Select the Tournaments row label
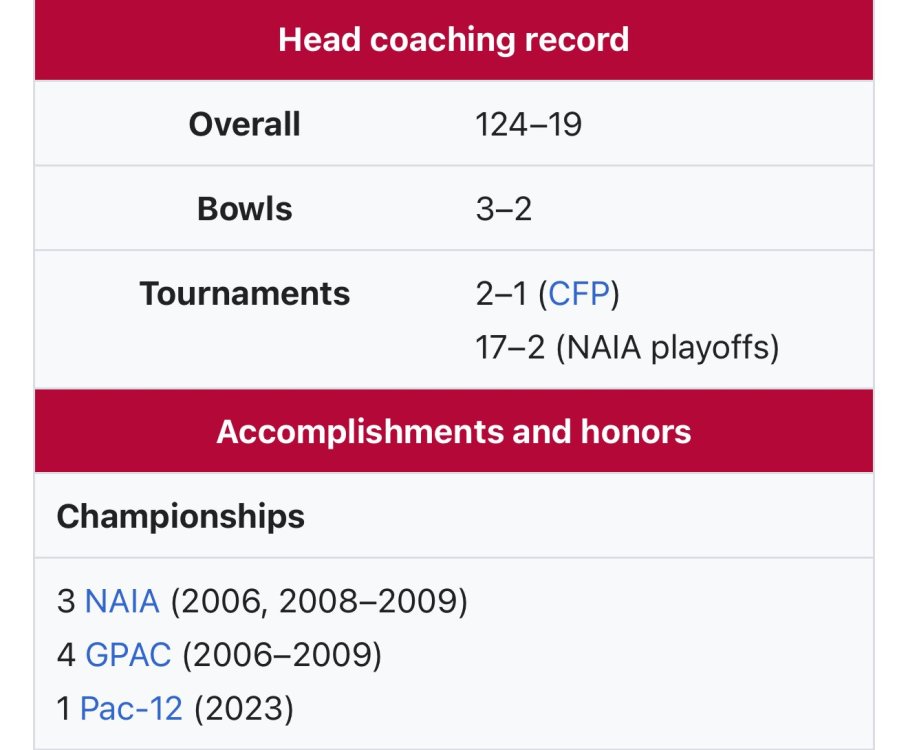 pyautogui.click(x=244, y=294)
